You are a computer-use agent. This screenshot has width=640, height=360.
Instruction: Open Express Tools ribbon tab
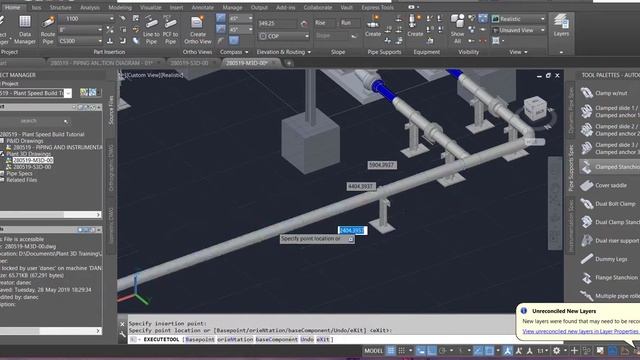coord(378,7)
